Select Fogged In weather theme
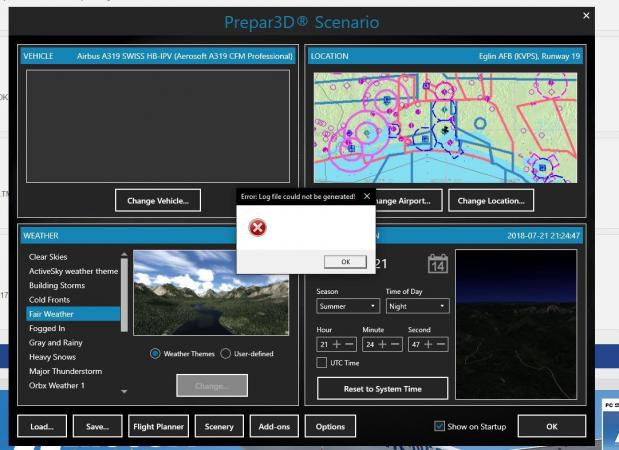Image resolution: width=619 pixels, height=450 pixels. tap(73, 328)
